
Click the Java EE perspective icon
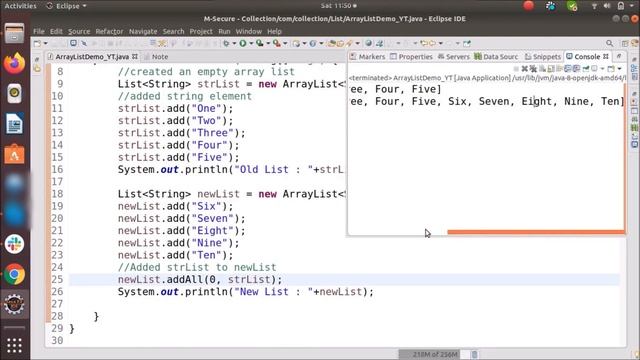pyautogui.click(x=635, y=43)
